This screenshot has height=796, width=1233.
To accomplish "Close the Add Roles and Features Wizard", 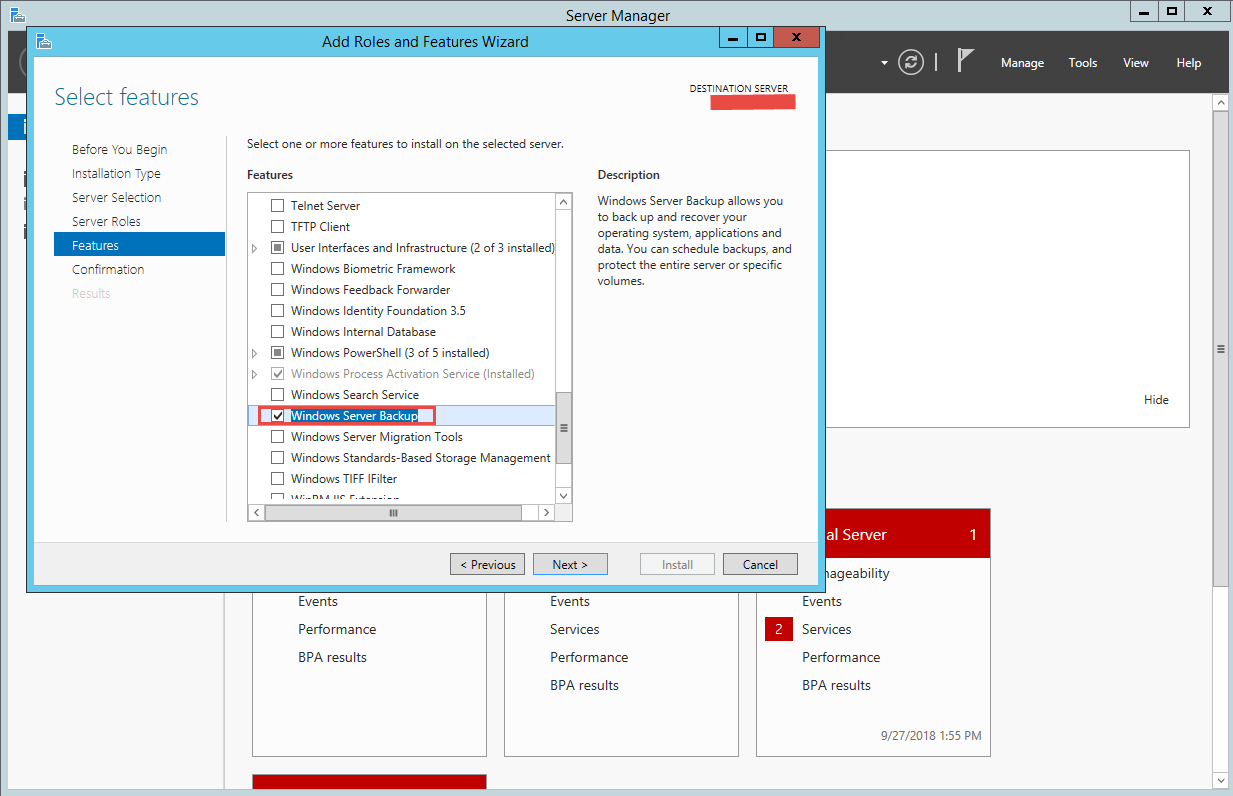I will click(x=796, y=38).
